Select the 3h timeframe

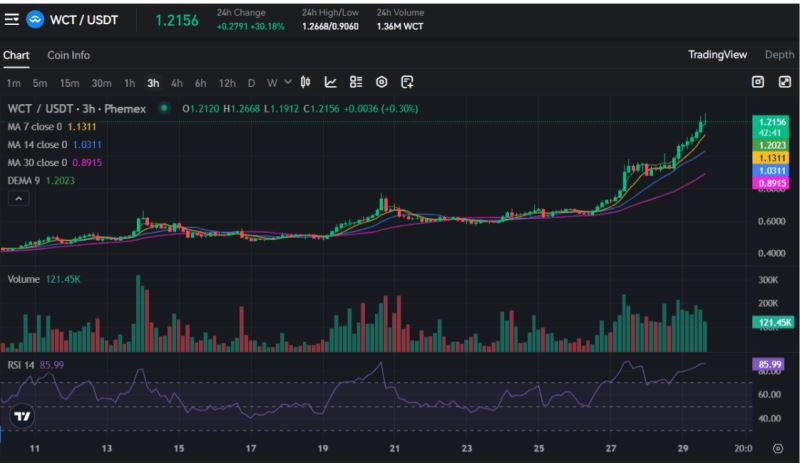point(153,82)
